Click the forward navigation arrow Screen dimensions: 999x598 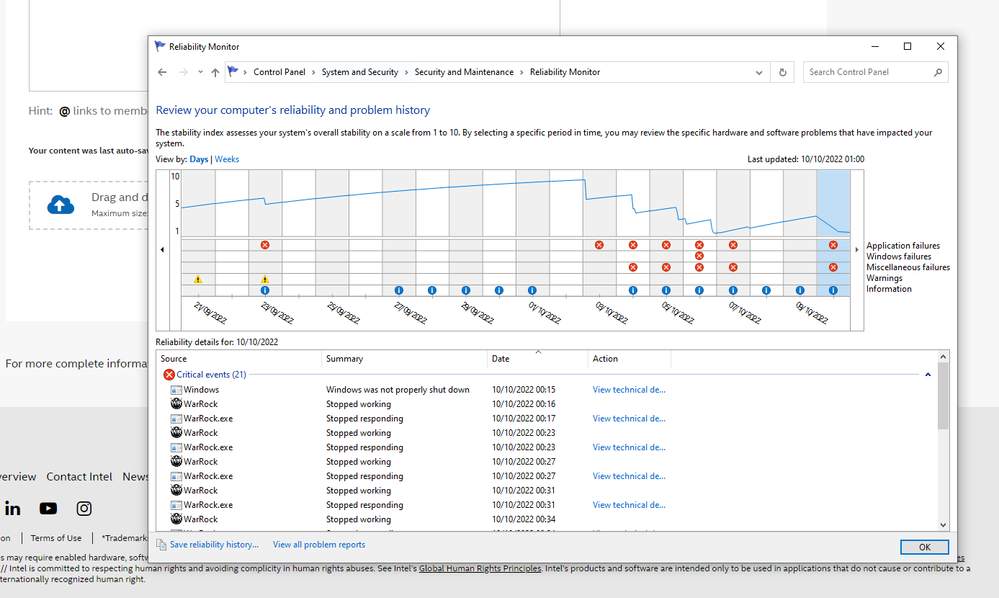183,73
